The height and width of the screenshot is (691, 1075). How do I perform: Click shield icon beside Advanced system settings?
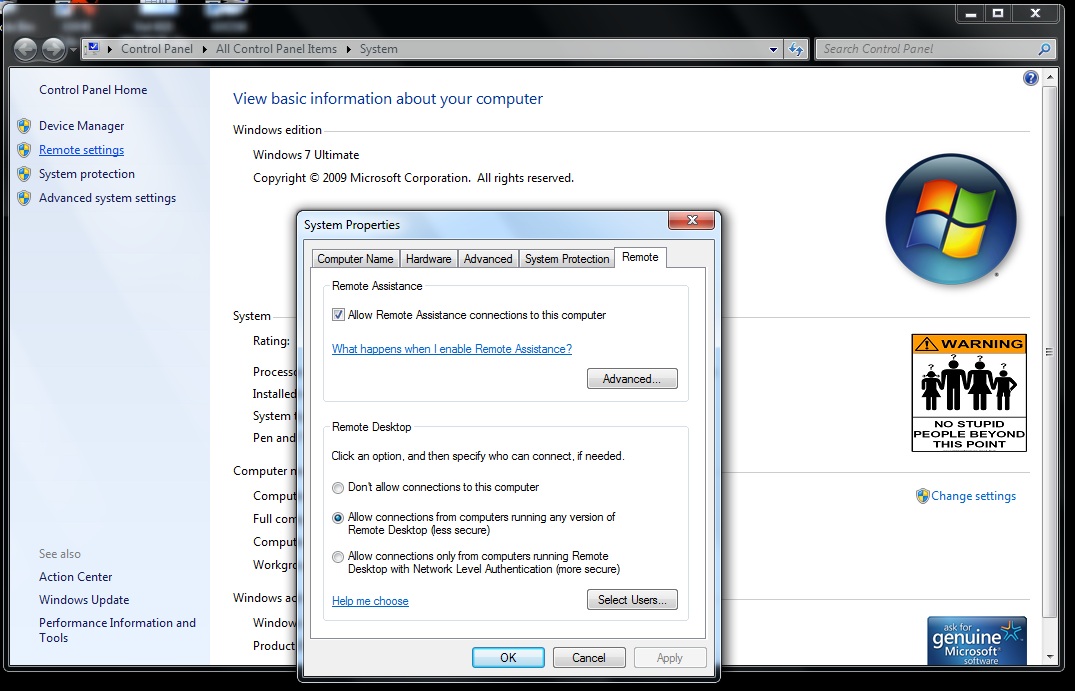pyautogui.click(x=24, y=198)
